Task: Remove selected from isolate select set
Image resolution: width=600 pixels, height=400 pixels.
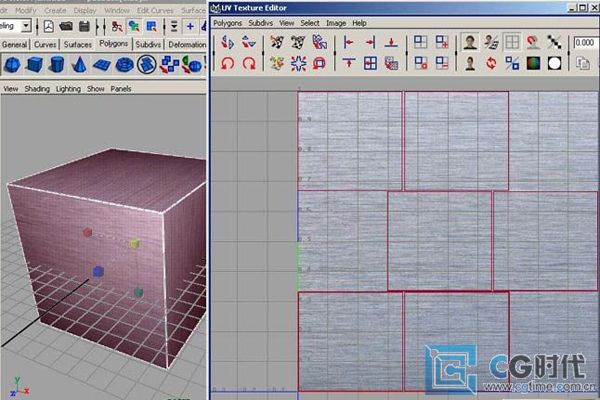Action: pos(442,63)
